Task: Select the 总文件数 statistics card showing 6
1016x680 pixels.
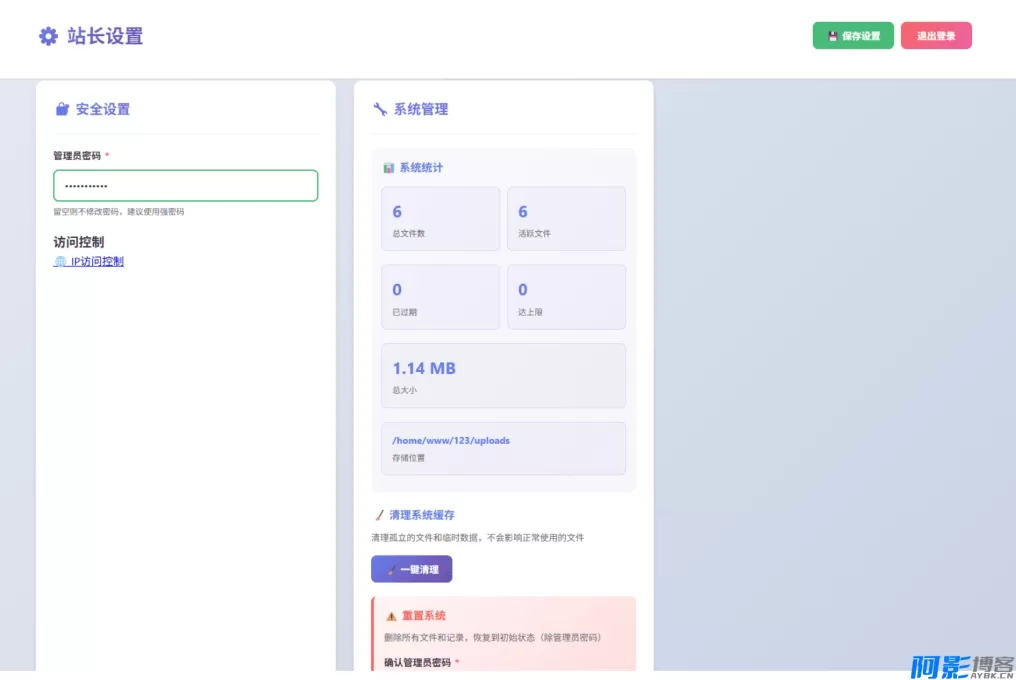Action: tap(440, 218)
